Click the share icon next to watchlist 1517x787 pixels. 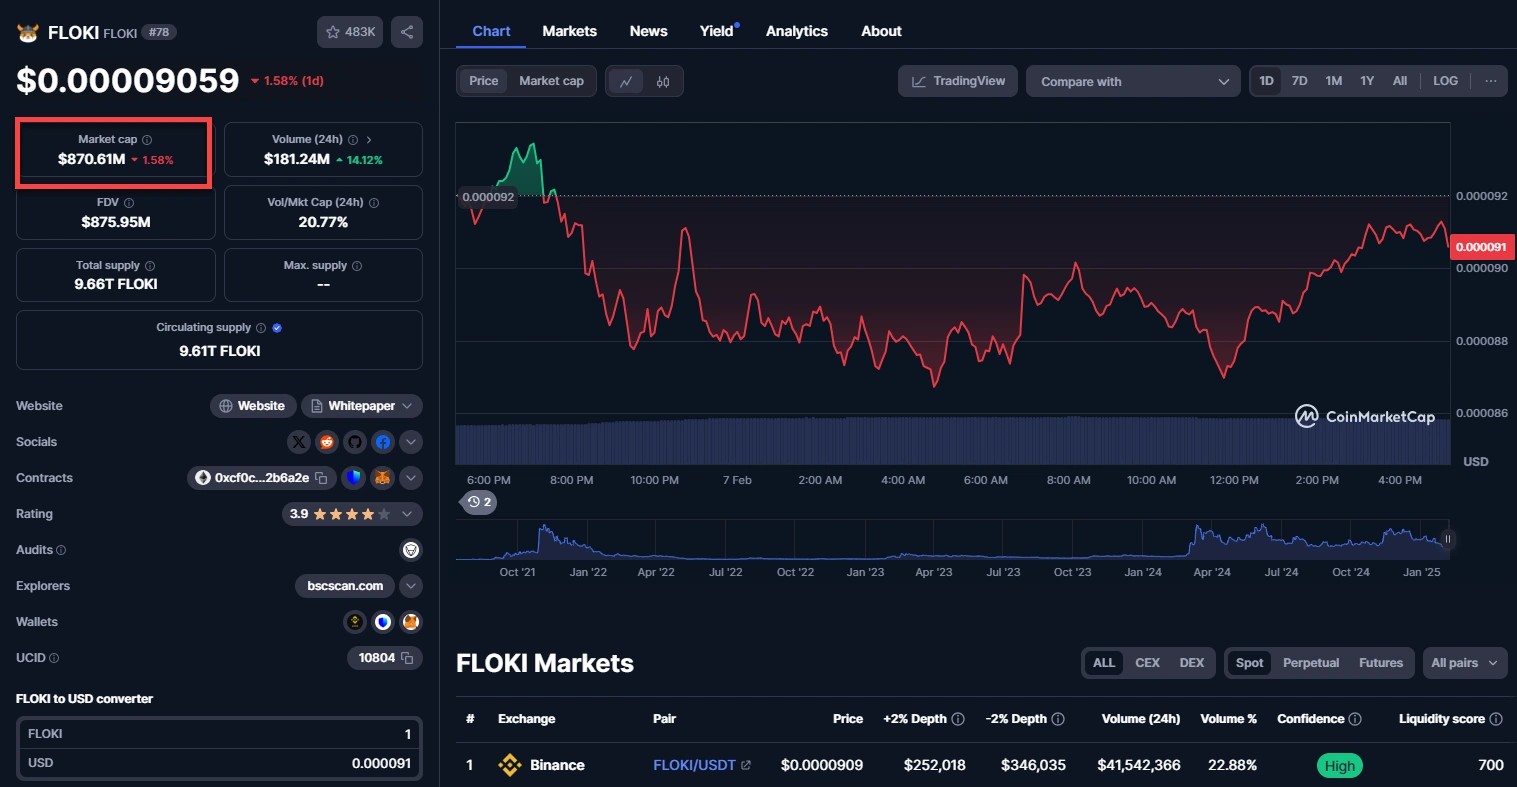coord(407,32)
